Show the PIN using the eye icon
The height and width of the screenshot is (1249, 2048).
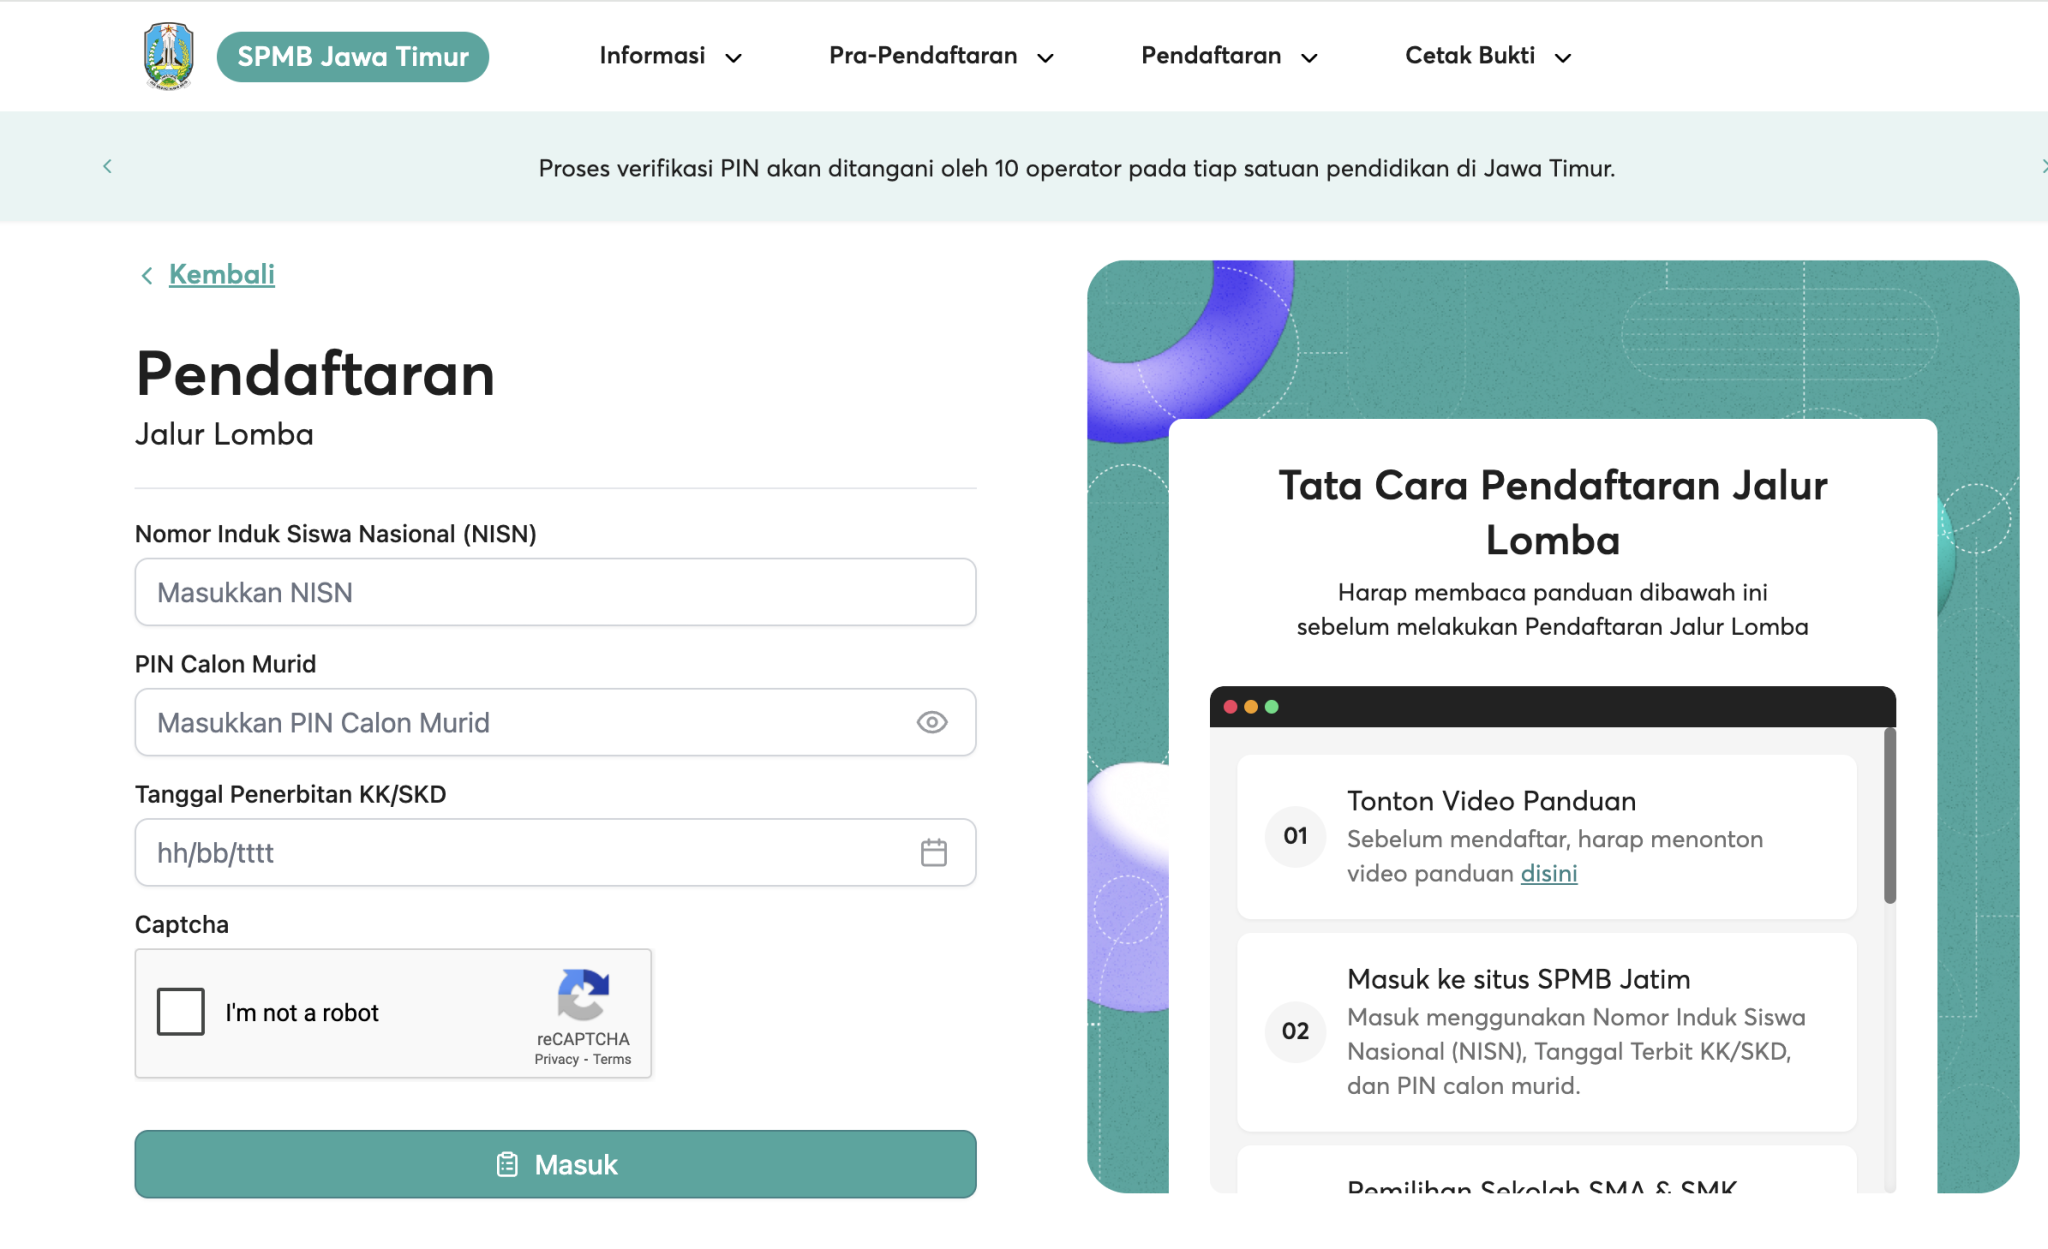[x=931, y=722]
